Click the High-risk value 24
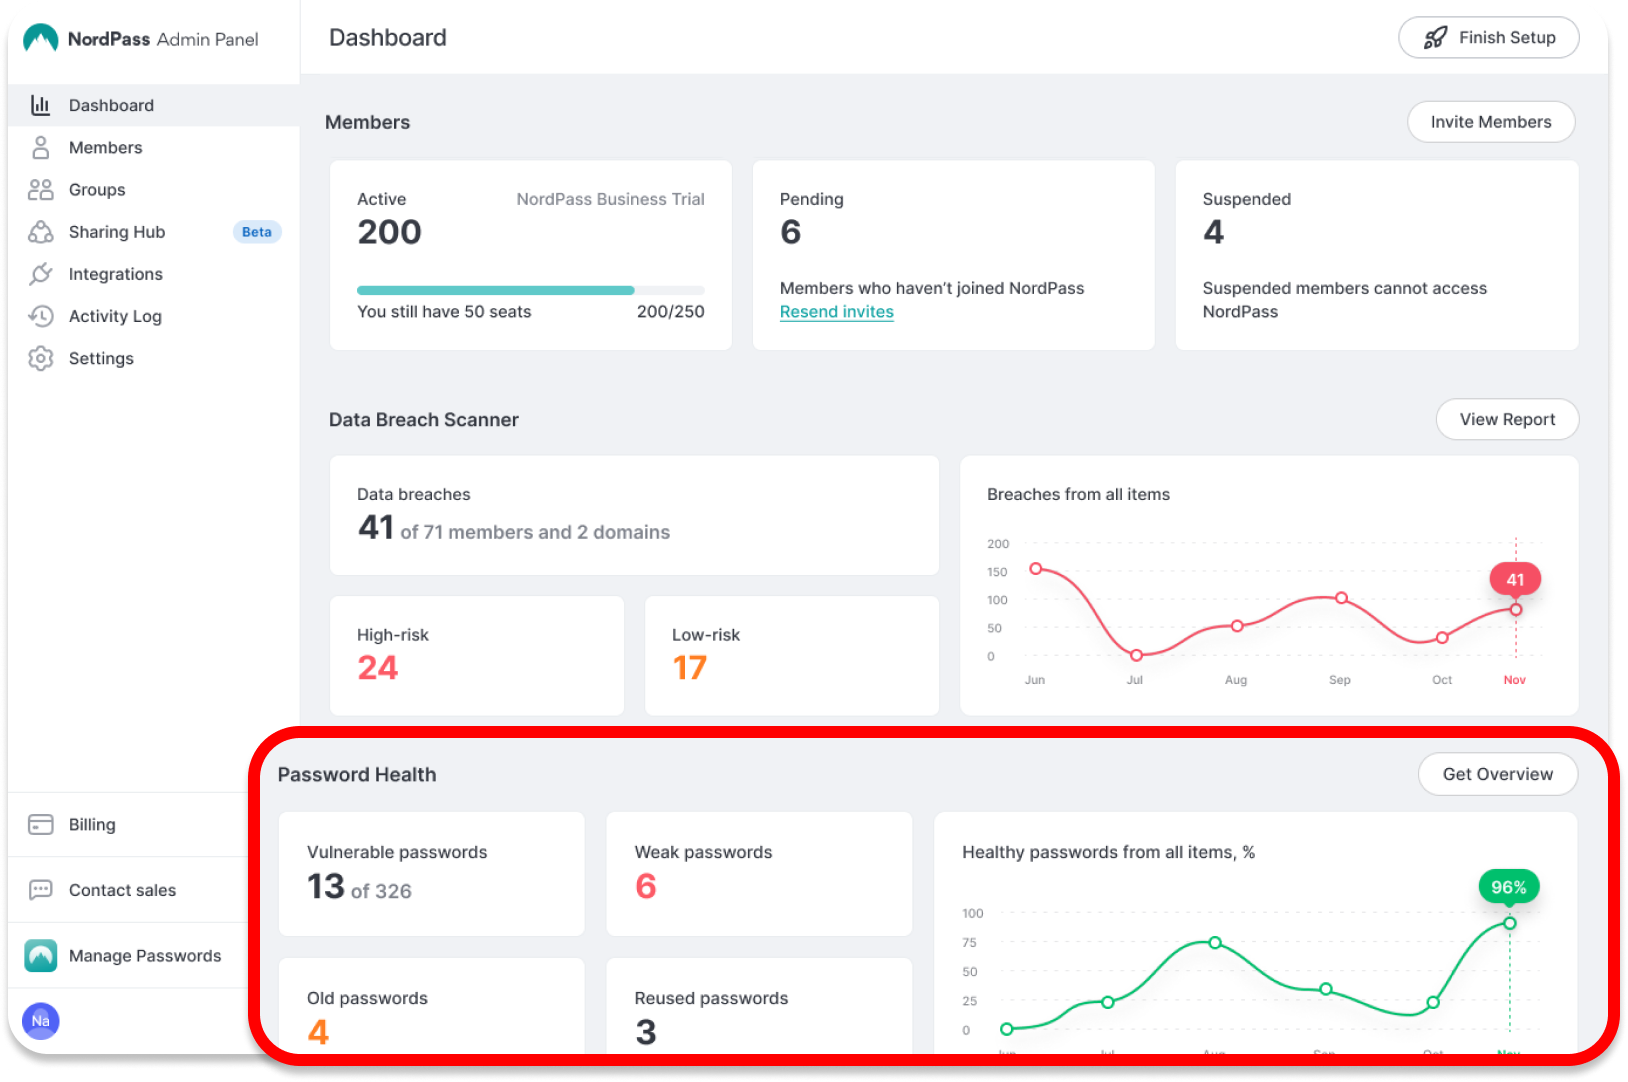 [x=378, y=668]
